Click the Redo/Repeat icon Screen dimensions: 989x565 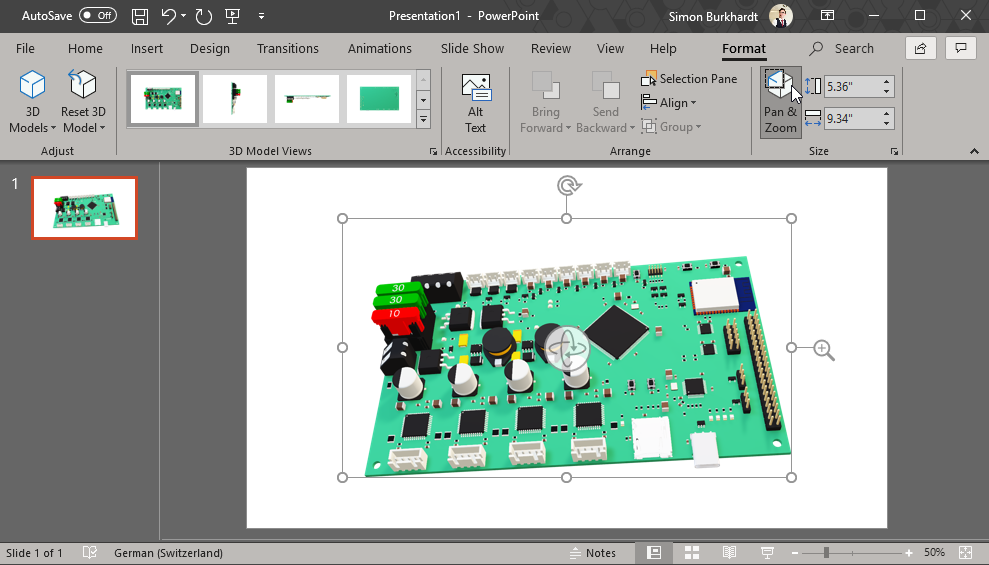tap(204, 16)
